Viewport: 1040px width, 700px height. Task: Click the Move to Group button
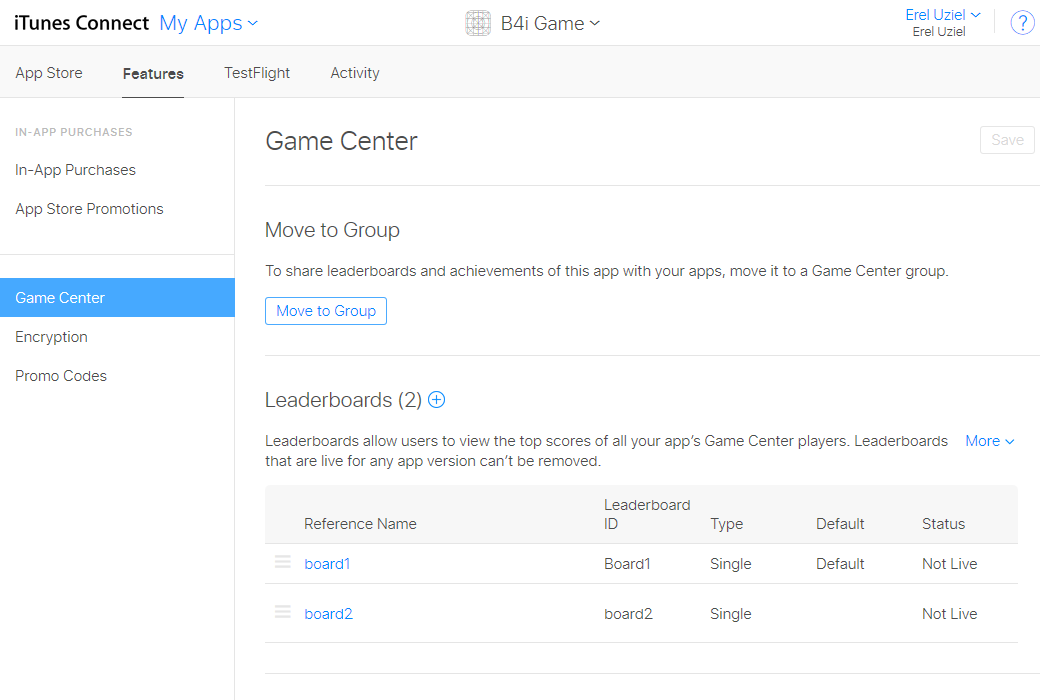coord(326,311)
